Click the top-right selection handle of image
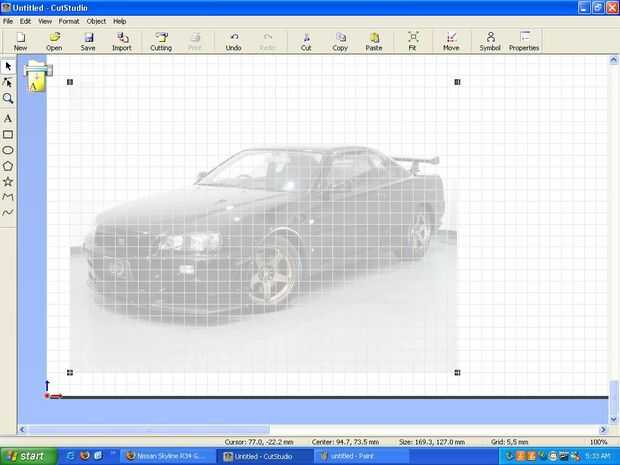The height and width of the screenshot is (465, 620). (457, 82)
